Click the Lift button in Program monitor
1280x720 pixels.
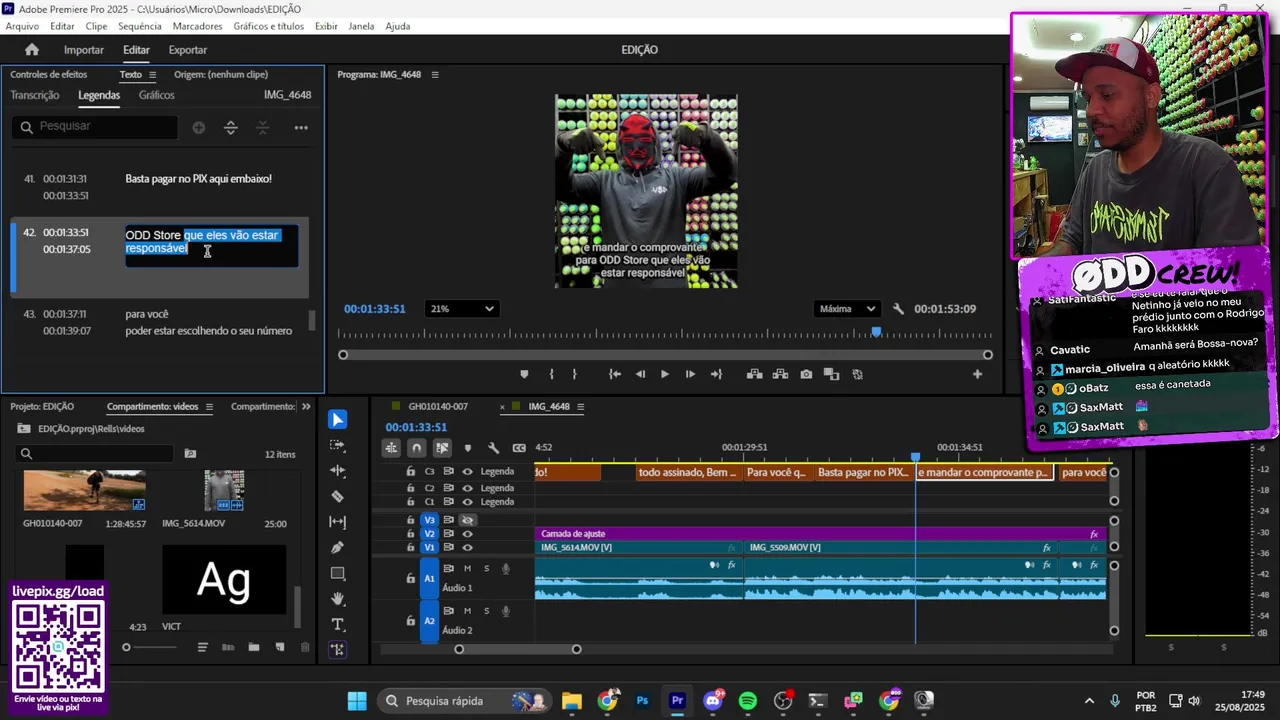click(x=755, y=374)
